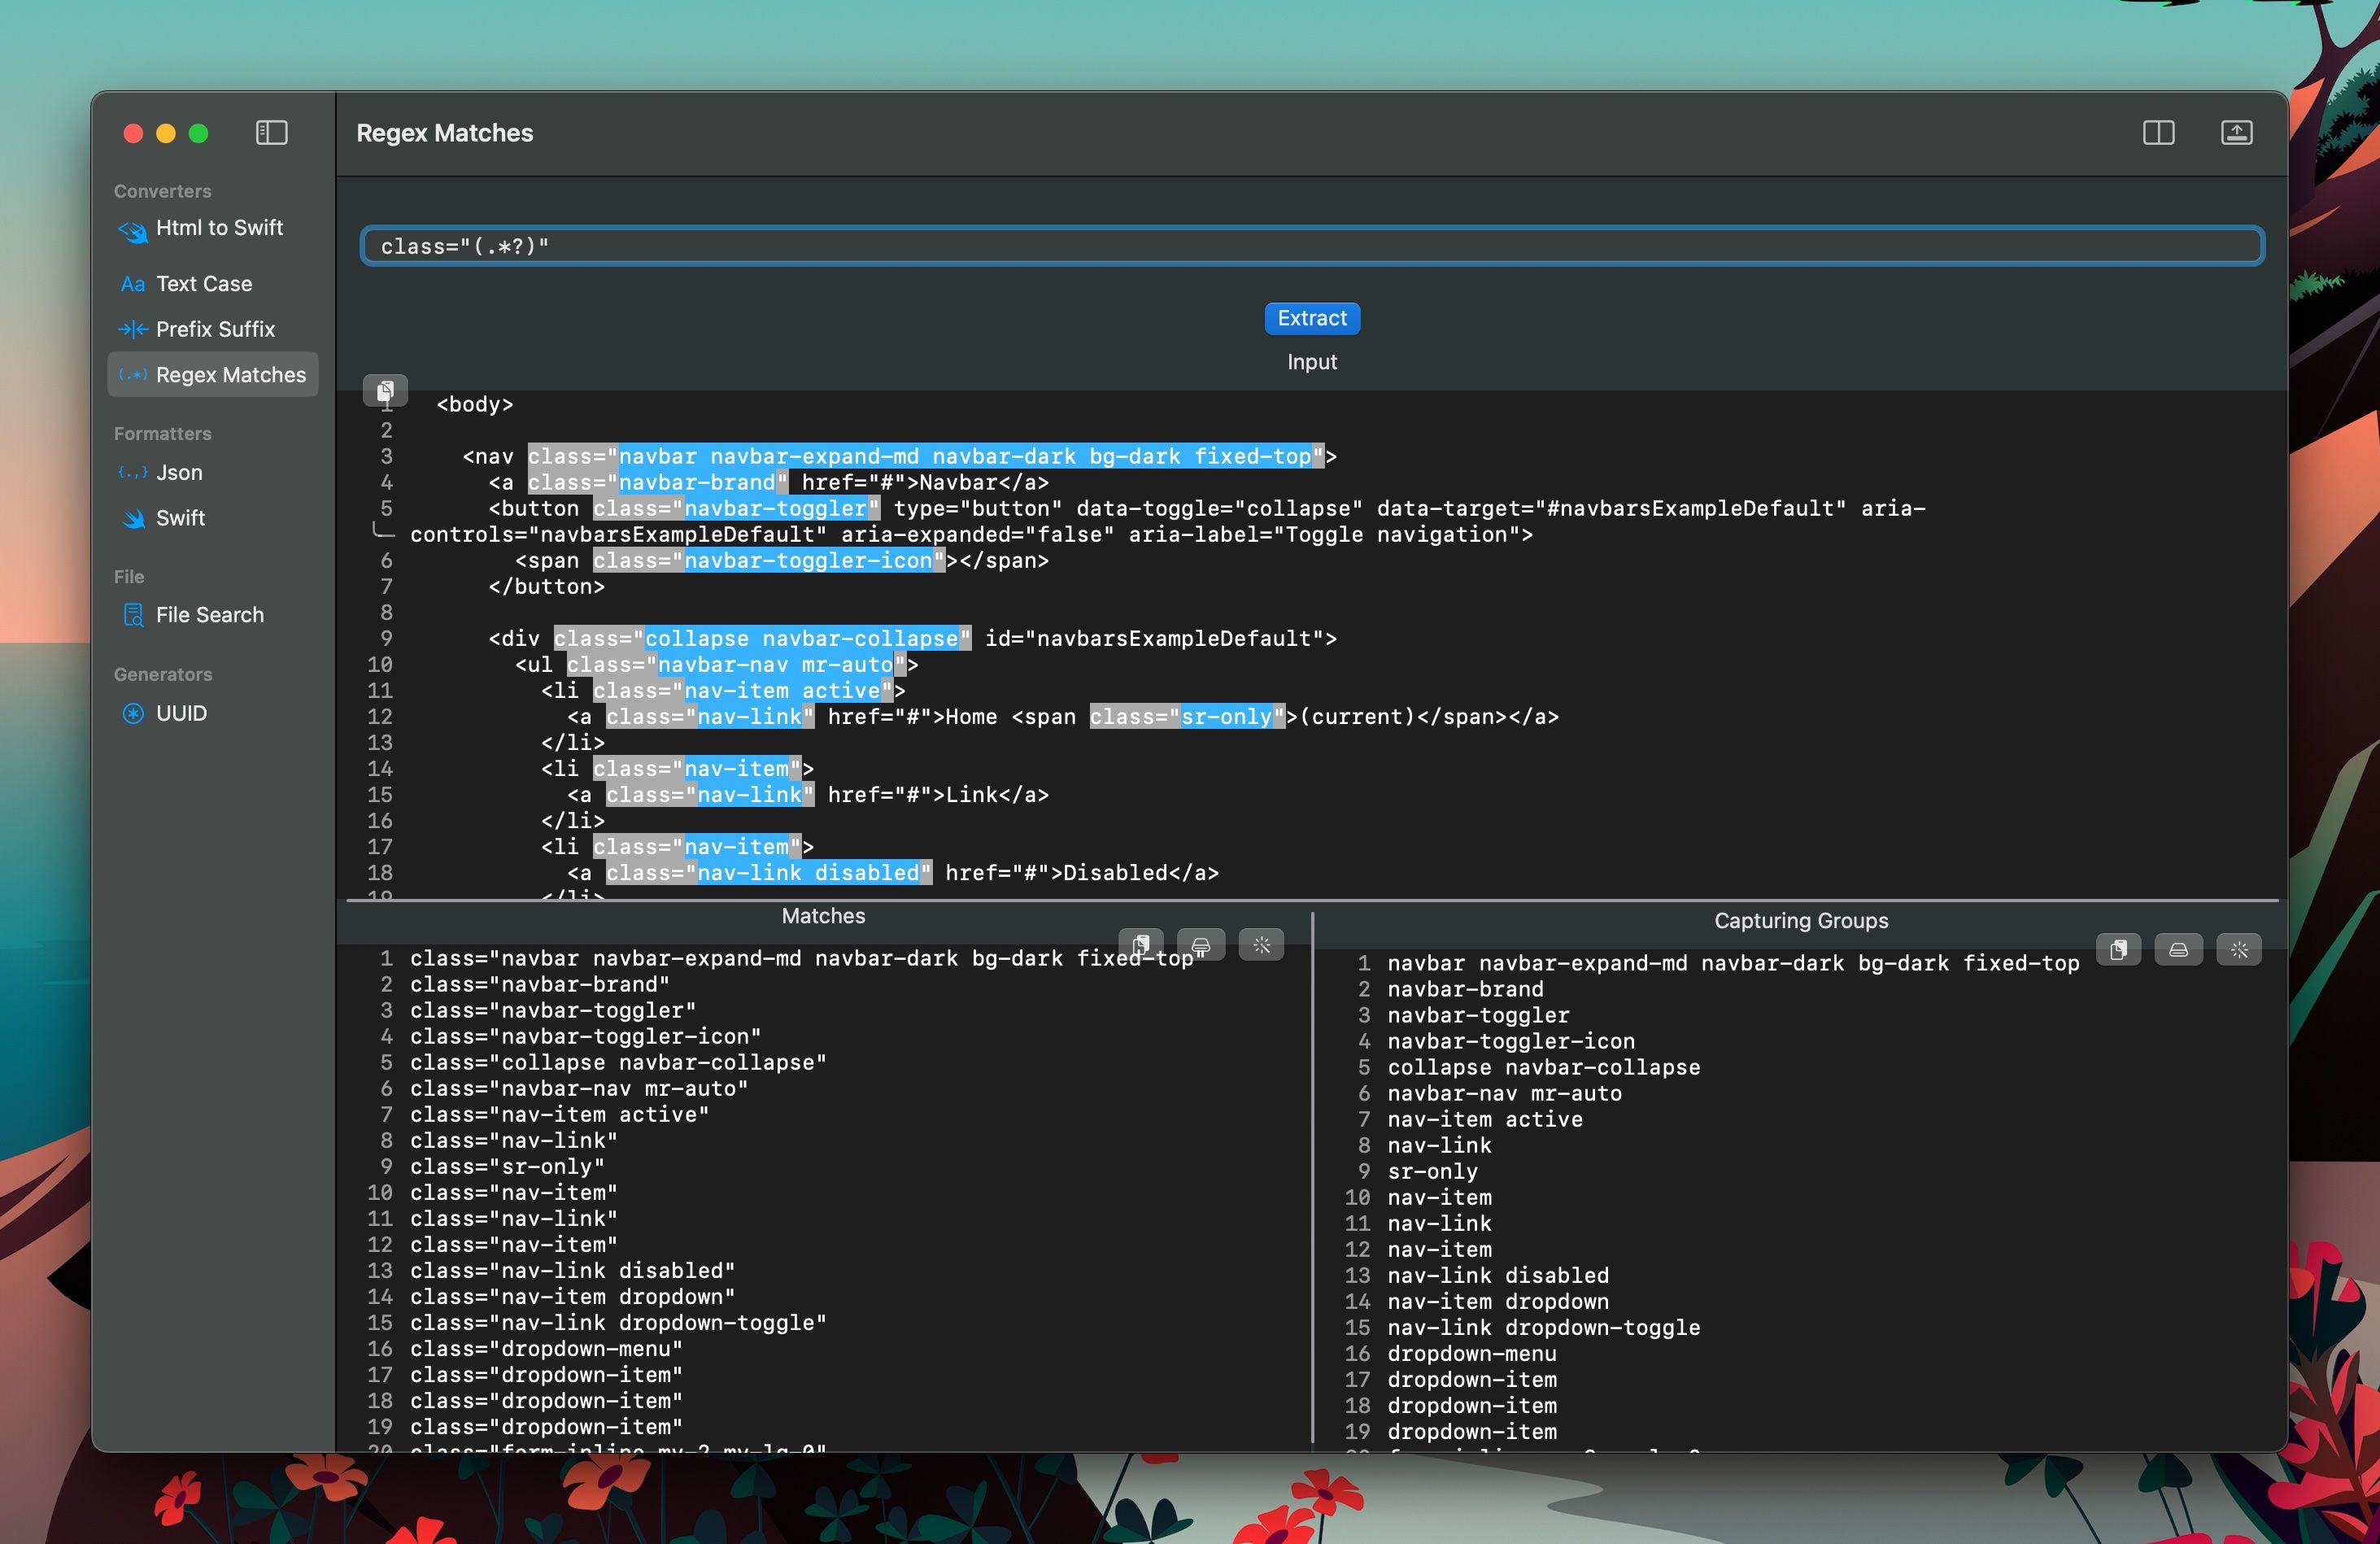
Task: Select match 16 class="dropdown-menu"
Action: coord(546,1348)
